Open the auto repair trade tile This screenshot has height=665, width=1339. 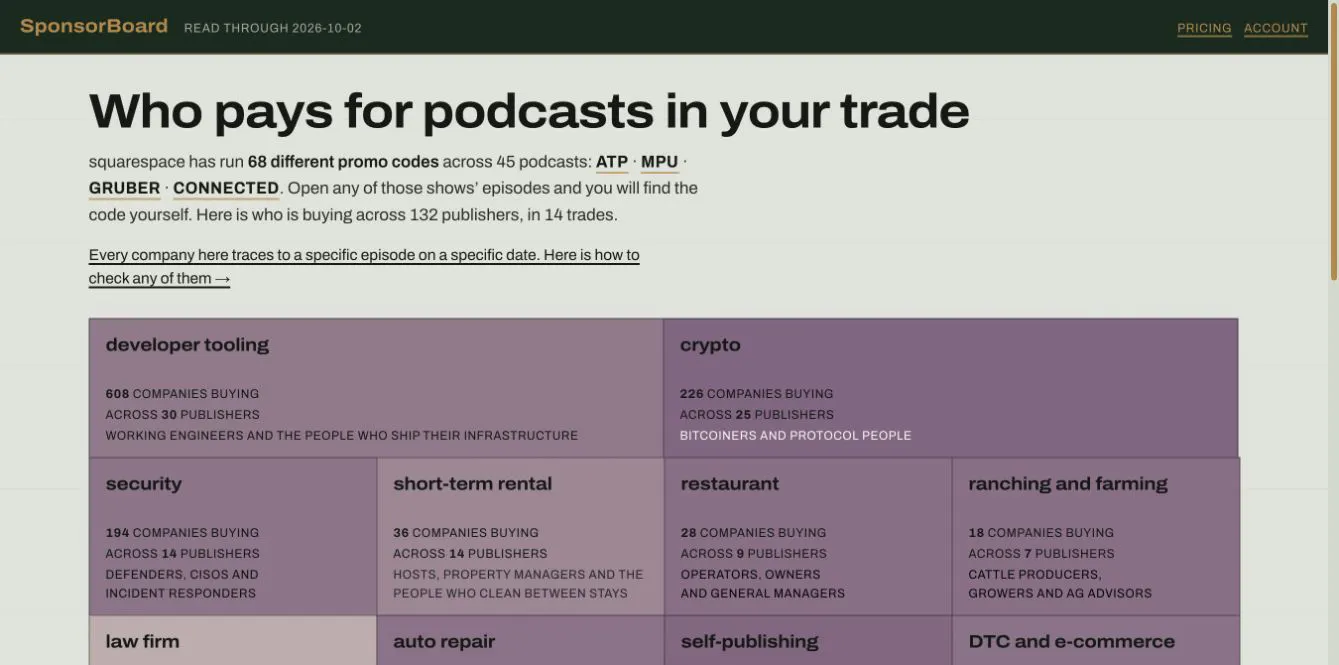[x=521, y=641]
